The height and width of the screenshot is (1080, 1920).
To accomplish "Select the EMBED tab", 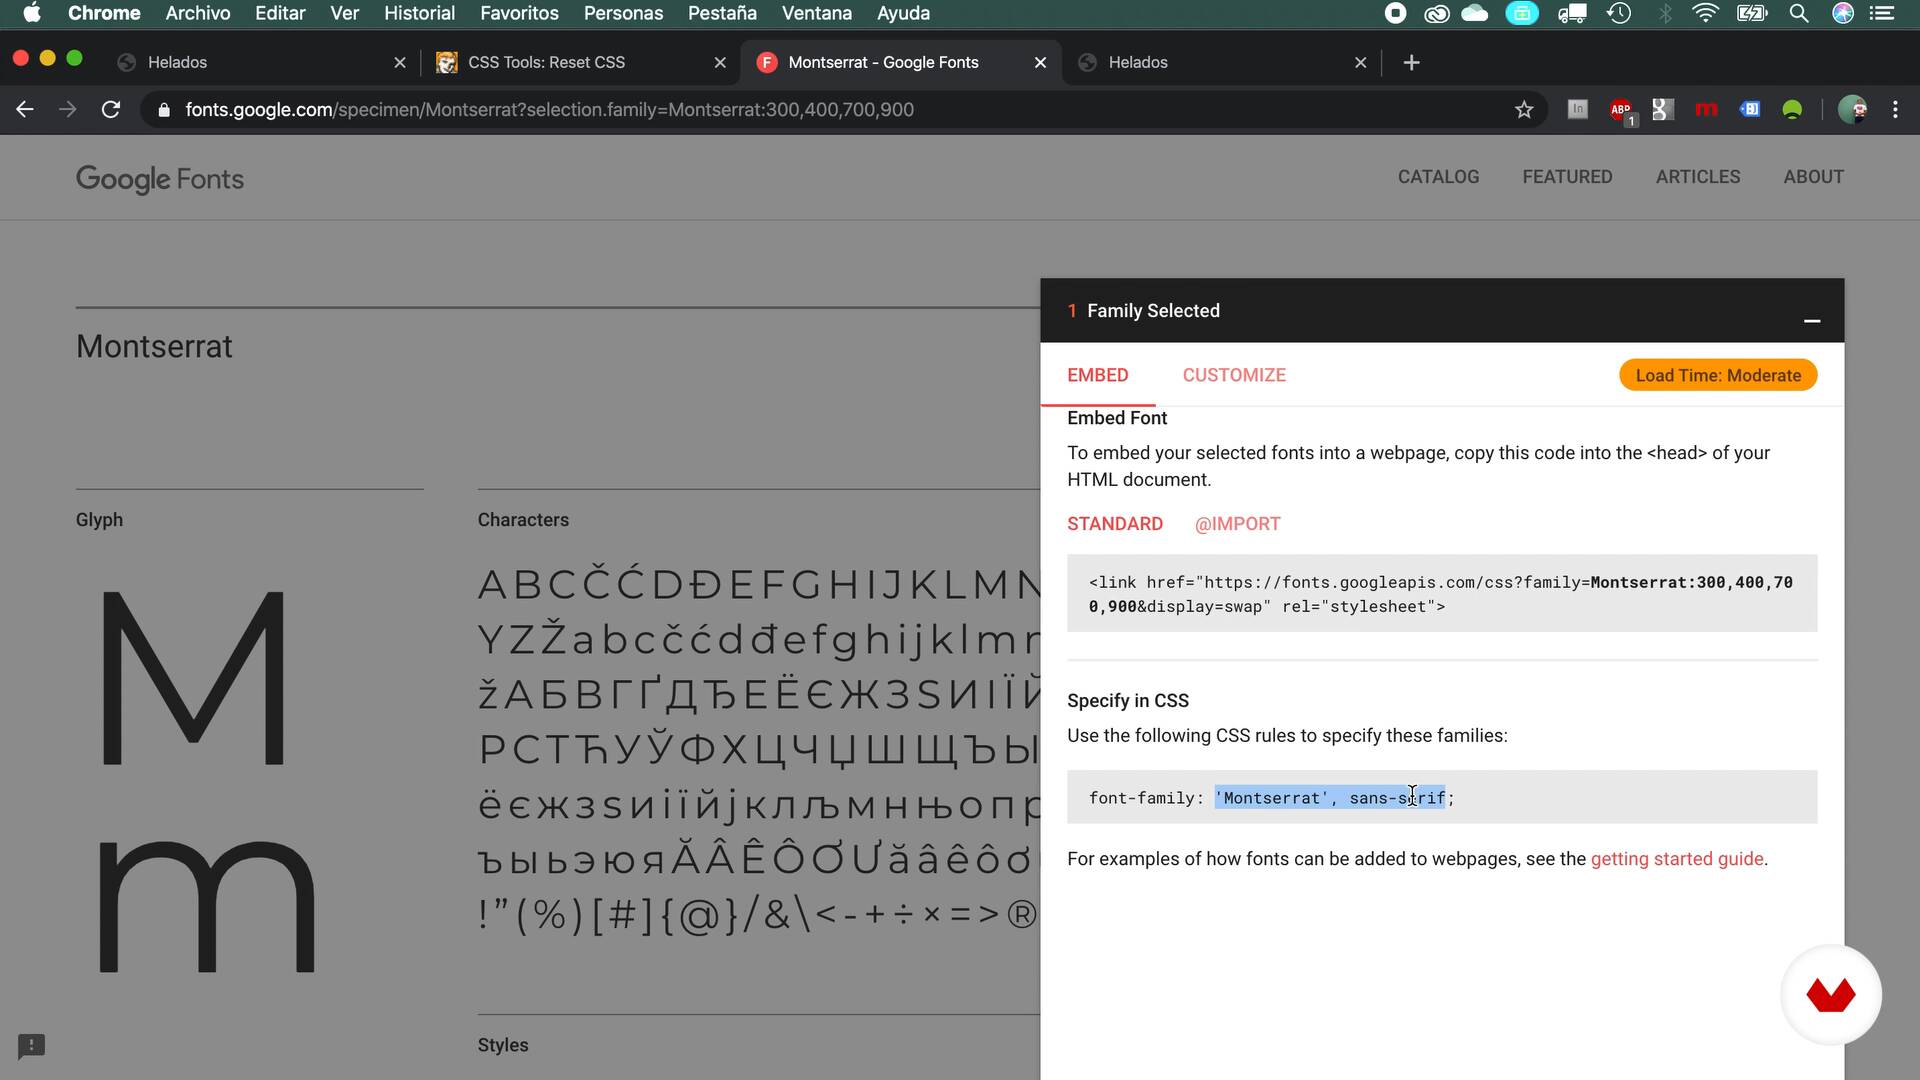I will (1098, 375).
